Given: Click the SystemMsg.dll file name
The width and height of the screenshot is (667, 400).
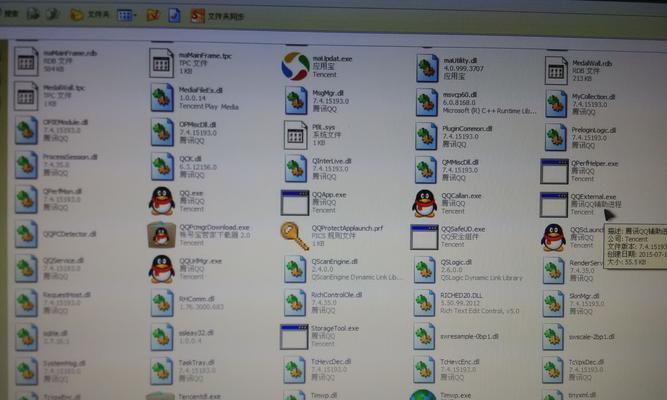Looking at the screenshot, I should pos(64,363).
